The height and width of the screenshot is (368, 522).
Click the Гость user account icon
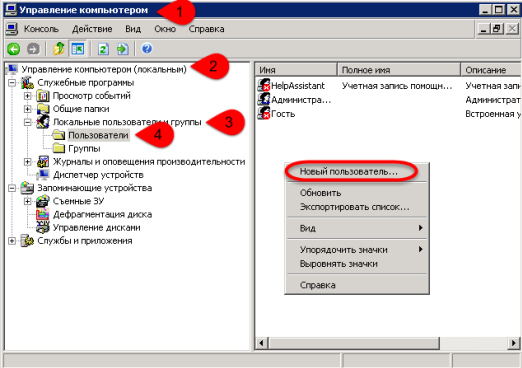(264, 113)
